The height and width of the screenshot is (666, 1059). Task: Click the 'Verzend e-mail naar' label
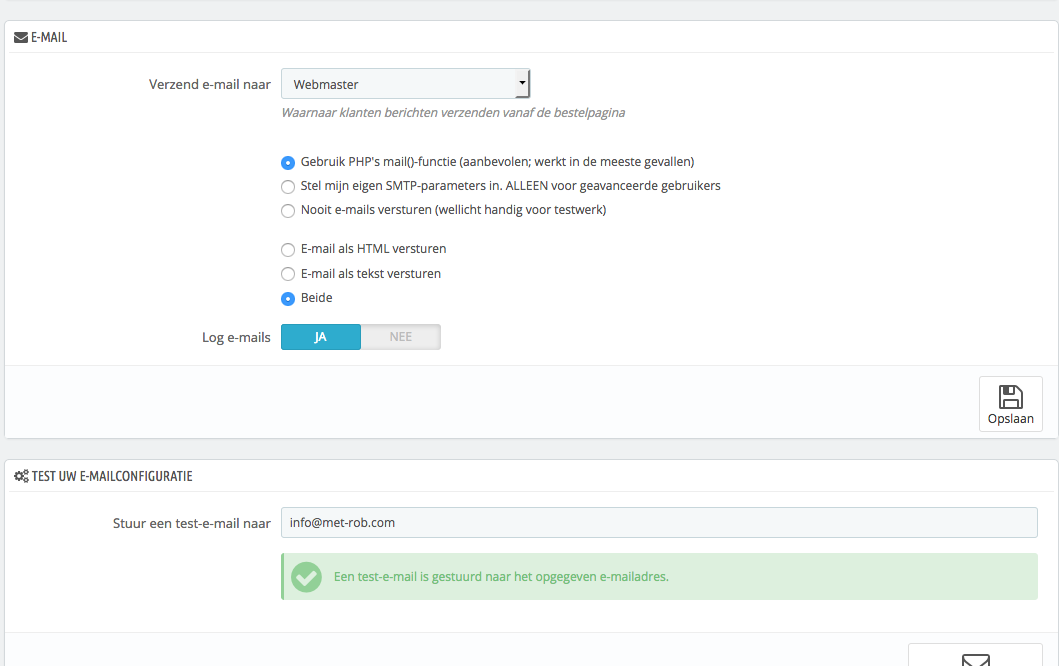click(209, 84)
